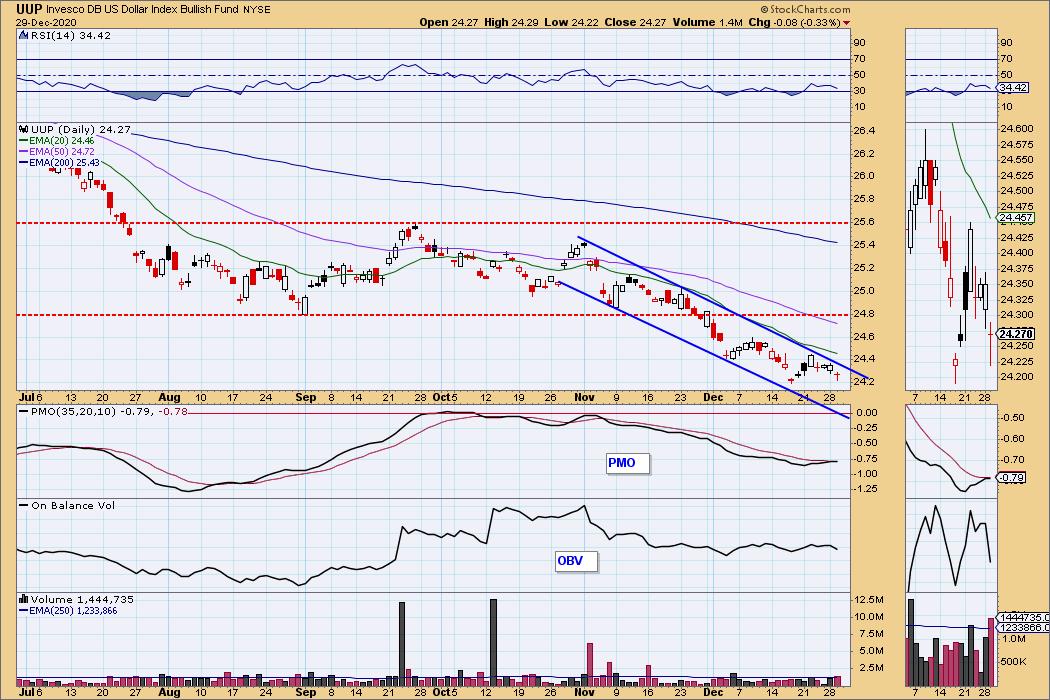Viewport: 1050px width, 700px height.
Task: Open the StockCharts.com watermark link
Action: 806,9
